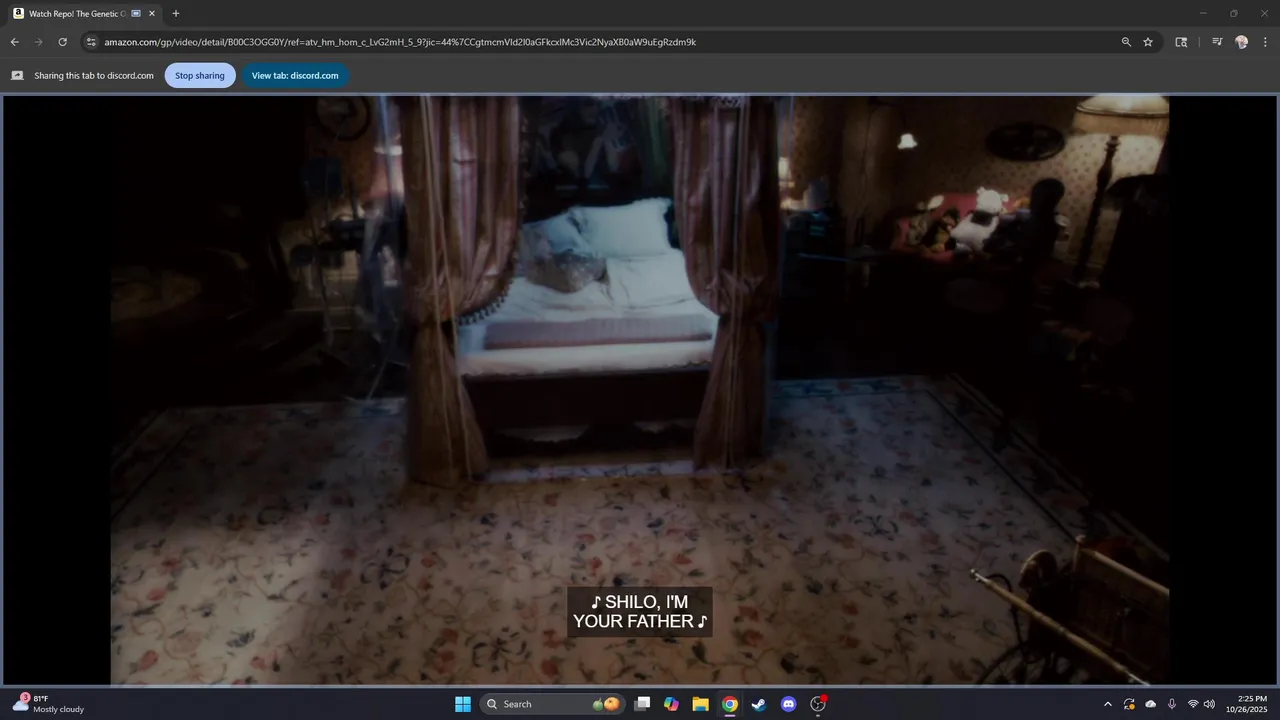Restore down the Chrome window

pos(1233,14)
